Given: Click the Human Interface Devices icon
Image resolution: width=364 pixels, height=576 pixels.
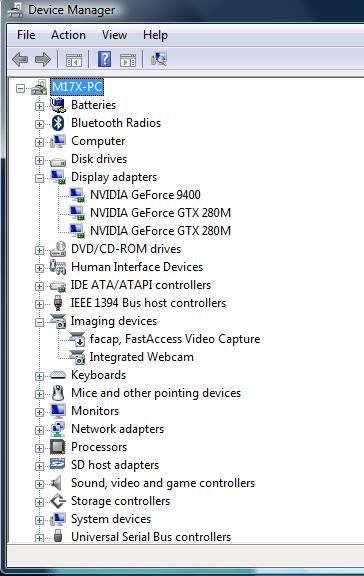Looking at the screenshot, I should click(x=58, y=267).
